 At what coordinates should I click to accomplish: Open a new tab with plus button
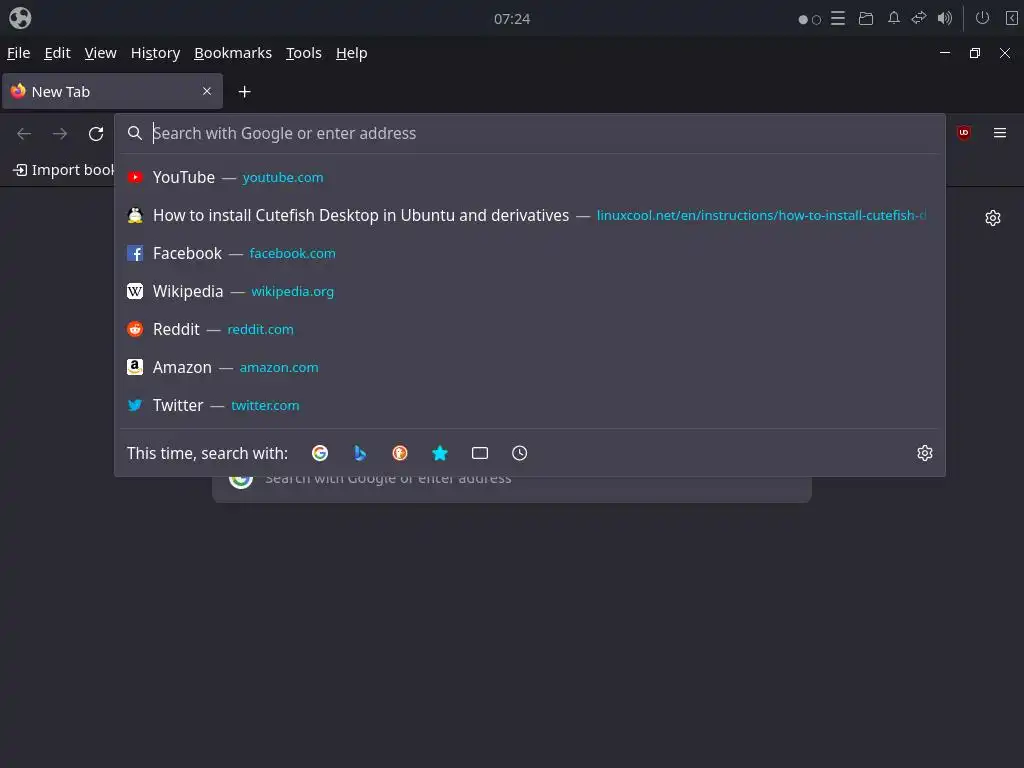[x=244, y=92]
